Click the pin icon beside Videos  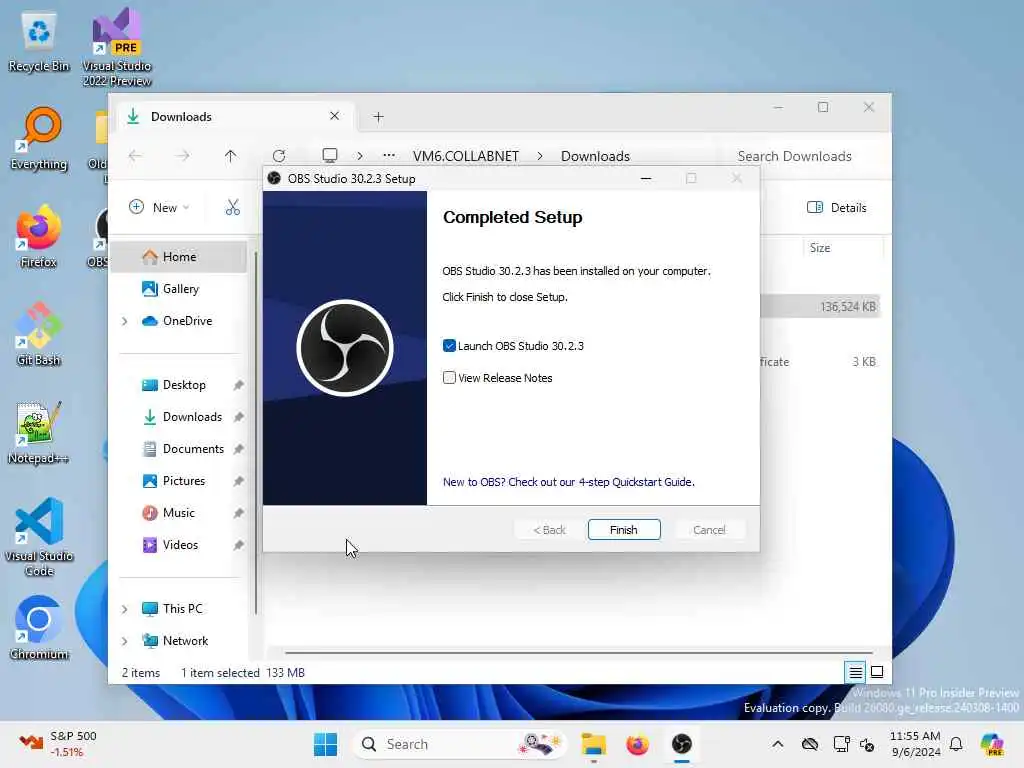coord(238,545)
